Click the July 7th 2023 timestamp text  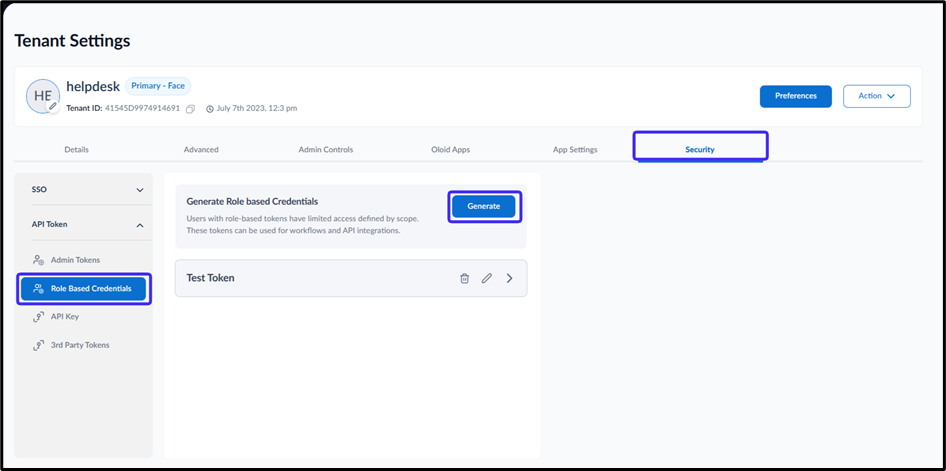pos(256,109)
